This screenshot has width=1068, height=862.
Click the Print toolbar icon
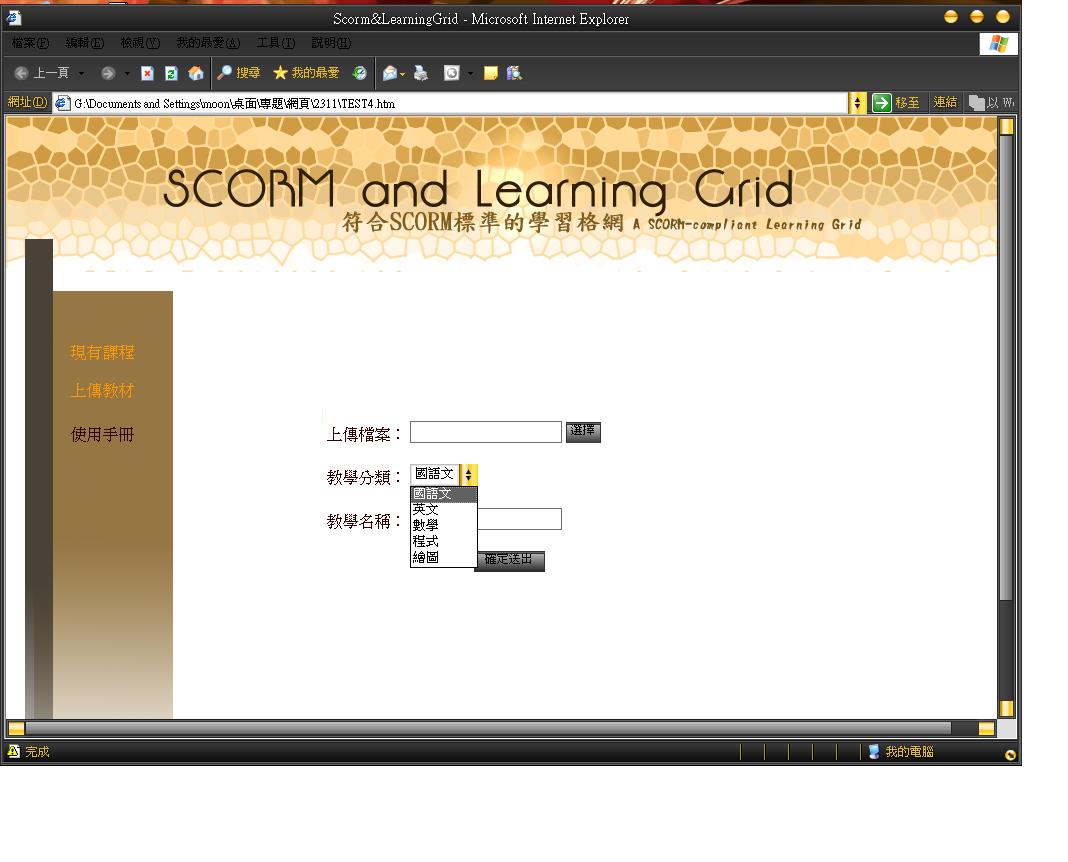point(421,73)
